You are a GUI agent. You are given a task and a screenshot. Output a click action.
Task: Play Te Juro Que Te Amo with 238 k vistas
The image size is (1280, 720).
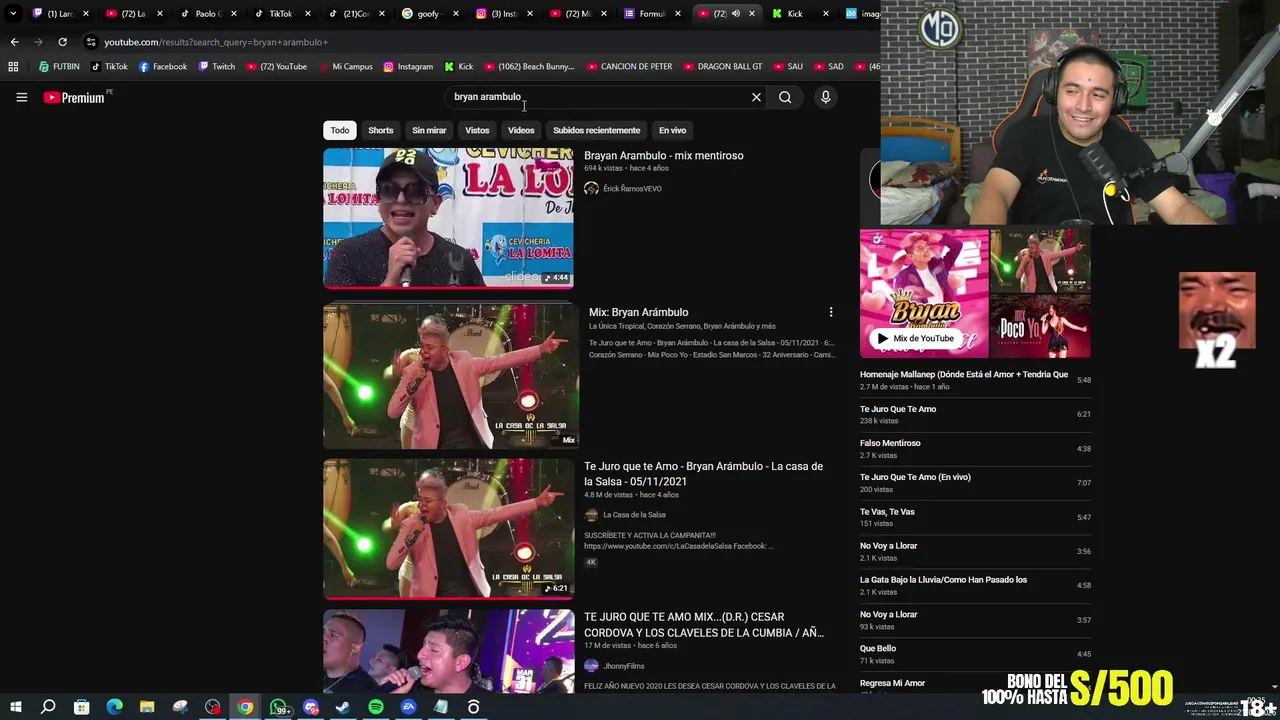point(975,414)
